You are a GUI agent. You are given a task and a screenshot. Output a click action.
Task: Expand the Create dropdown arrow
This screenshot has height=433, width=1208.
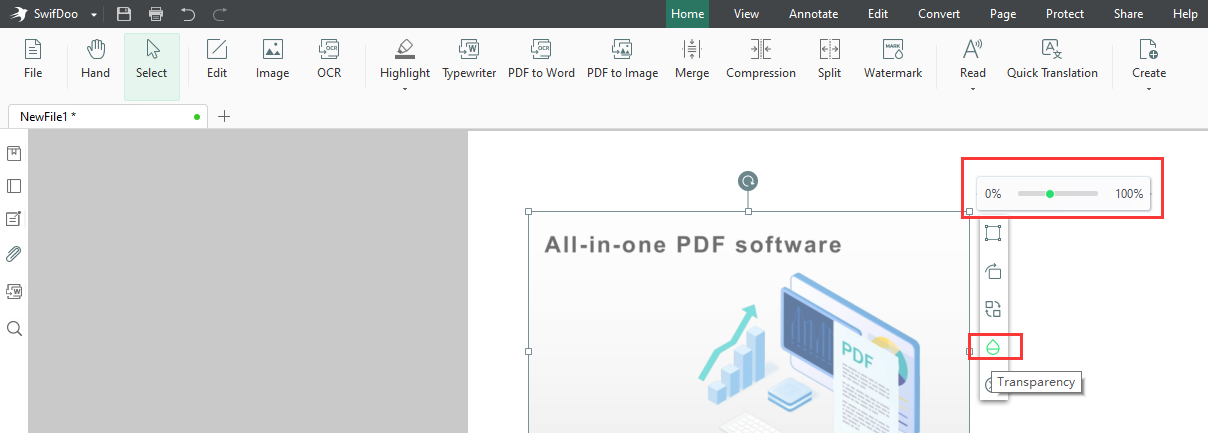point(1149,89)
